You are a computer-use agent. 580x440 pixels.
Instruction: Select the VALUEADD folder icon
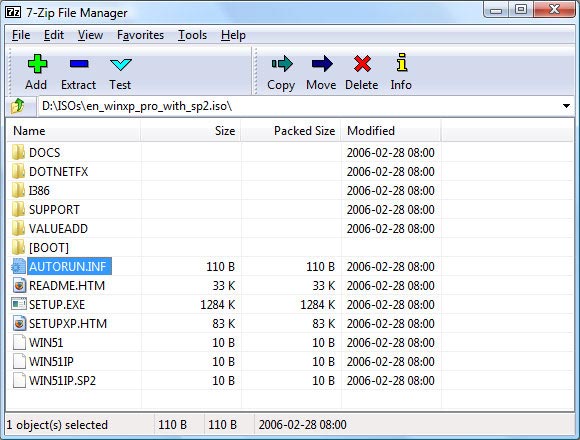[18, 228]
